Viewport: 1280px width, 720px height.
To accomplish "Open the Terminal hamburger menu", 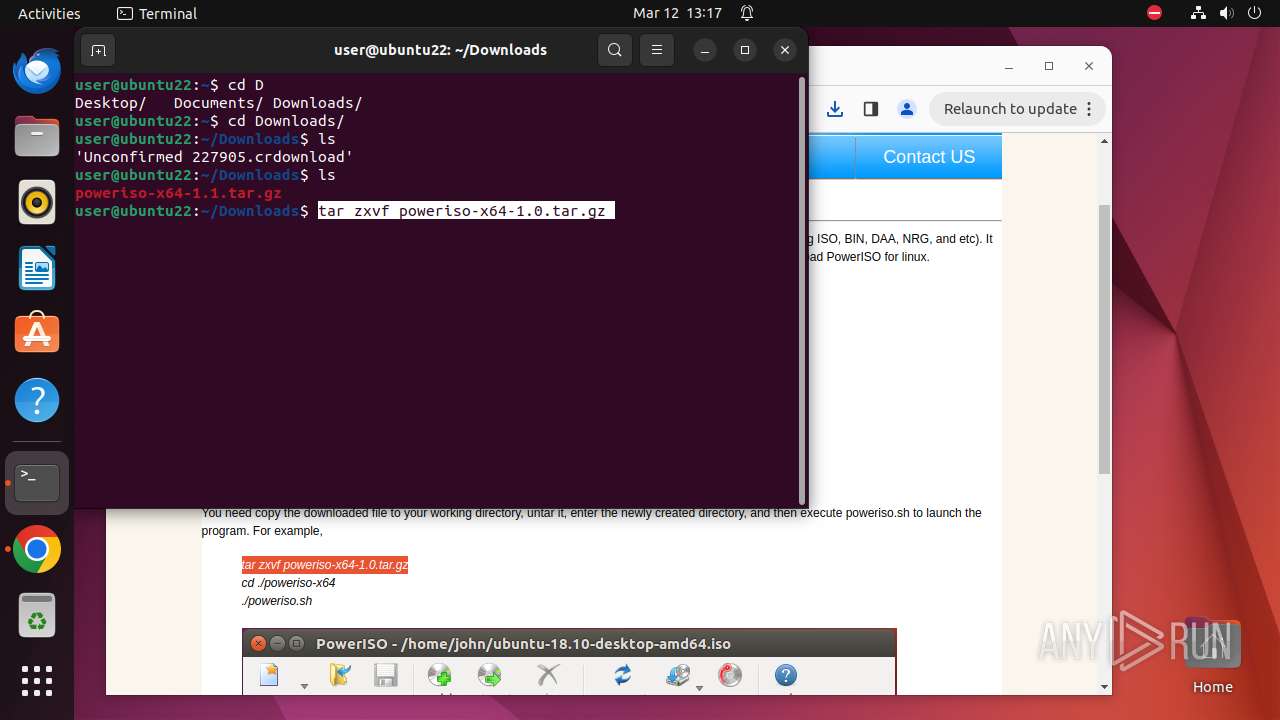I will click(x=656, y=50).
